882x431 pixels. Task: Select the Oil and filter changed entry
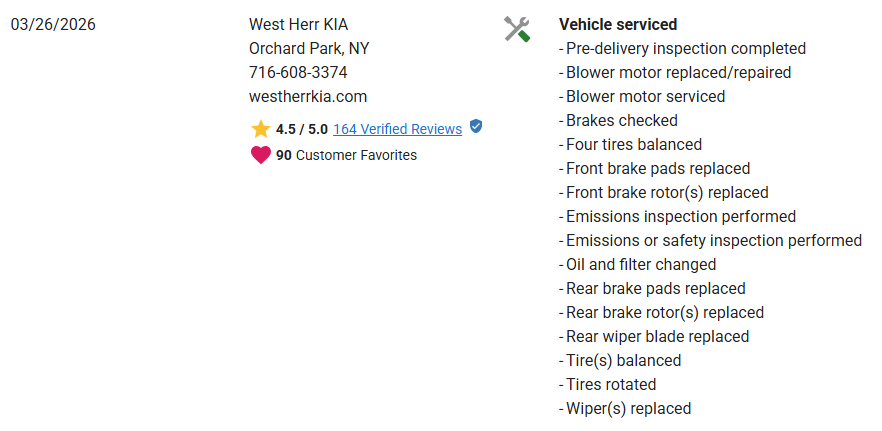click(640, 265)
